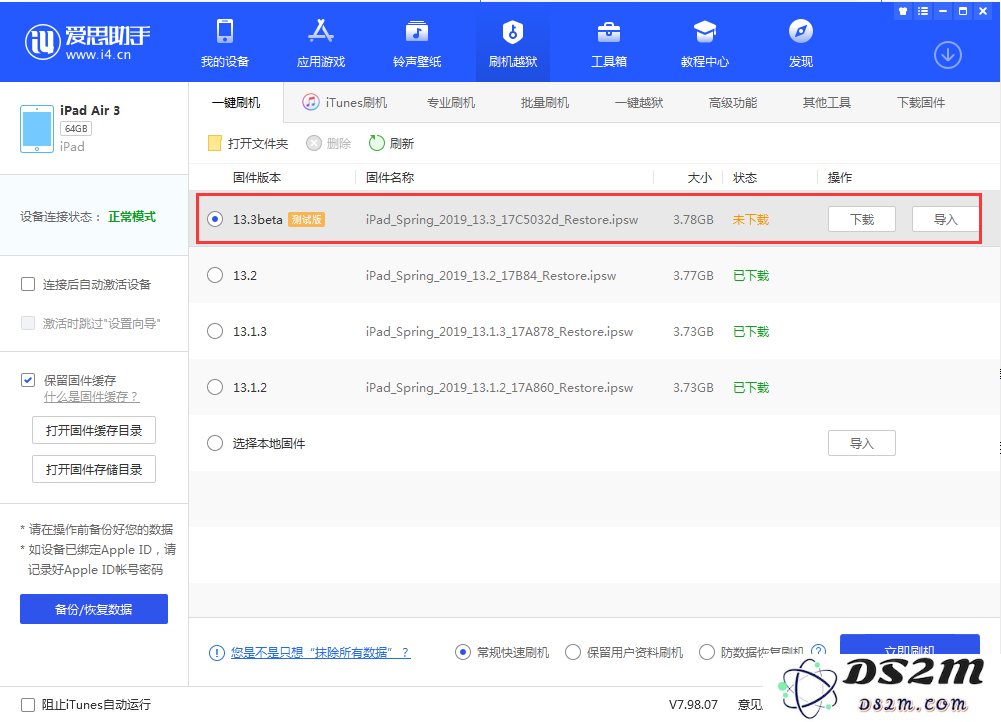
Task: Click 正常模式 connection status
Action: [132, 216]
